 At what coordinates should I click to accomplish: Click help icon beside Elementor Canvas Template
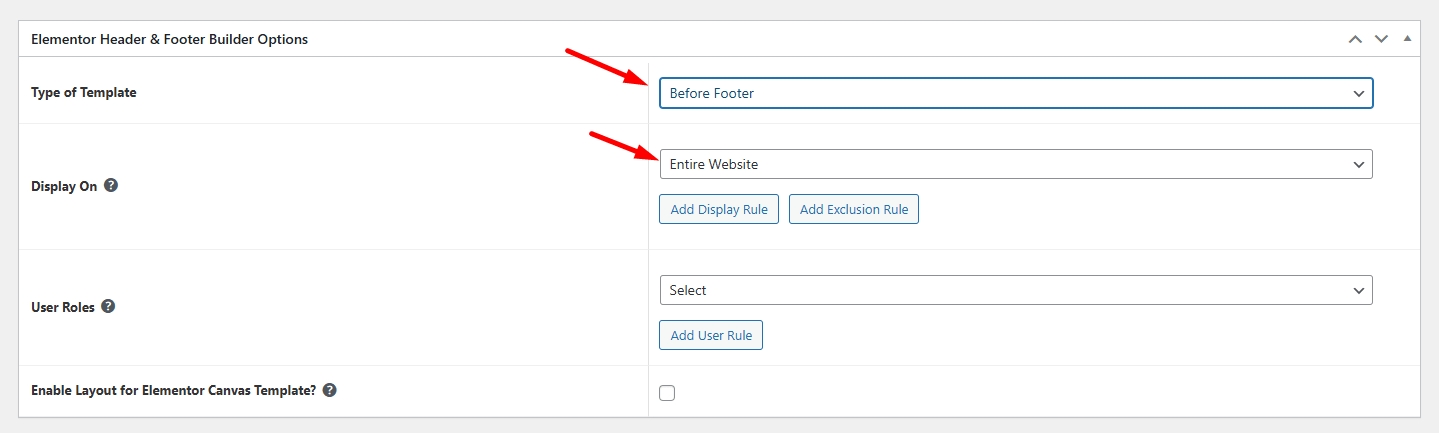[x=329, y=390]
